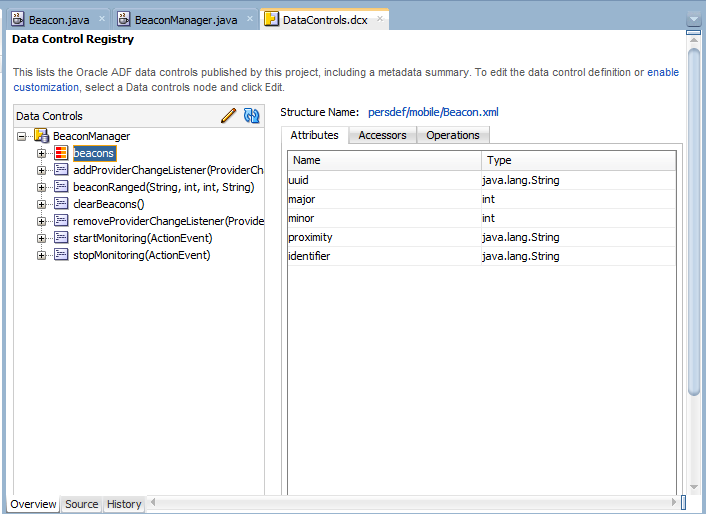
Task: Click the addProviderChangeListener method icon
Action: pyautogui.click(x=61, y=170)
